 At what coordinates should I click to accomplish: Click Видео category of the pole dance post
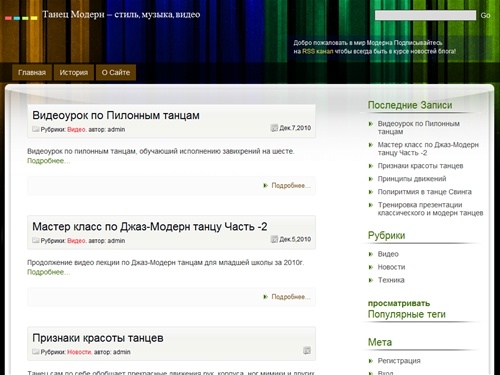[76, 129]
